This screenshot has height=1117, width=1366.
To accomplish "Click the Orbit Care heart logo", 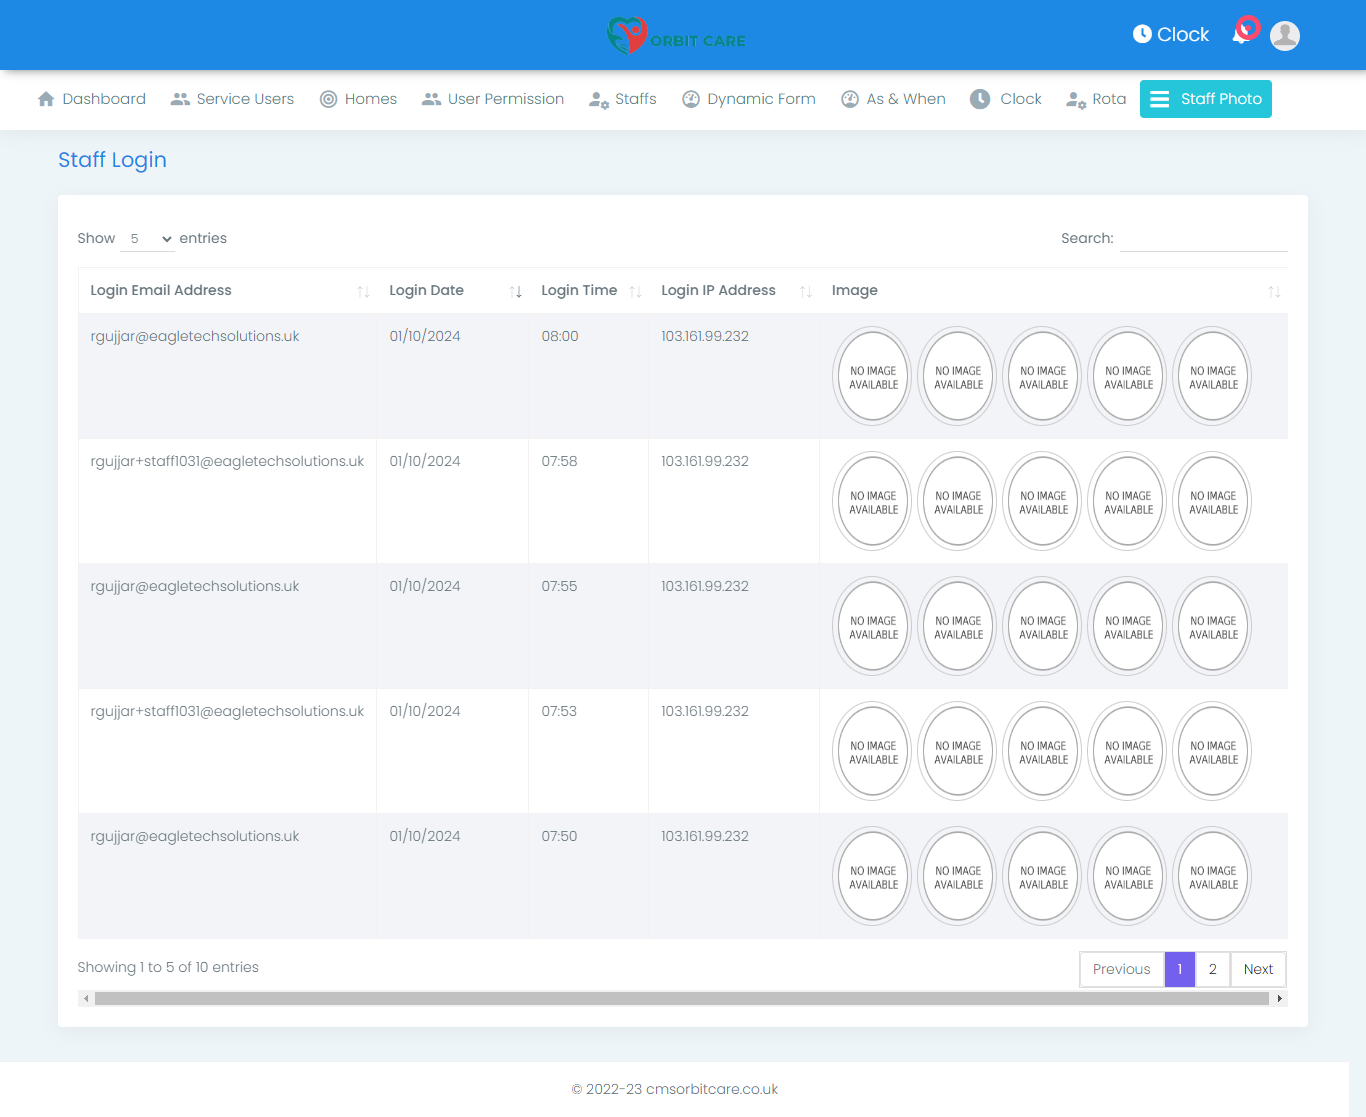I will 627,36.
